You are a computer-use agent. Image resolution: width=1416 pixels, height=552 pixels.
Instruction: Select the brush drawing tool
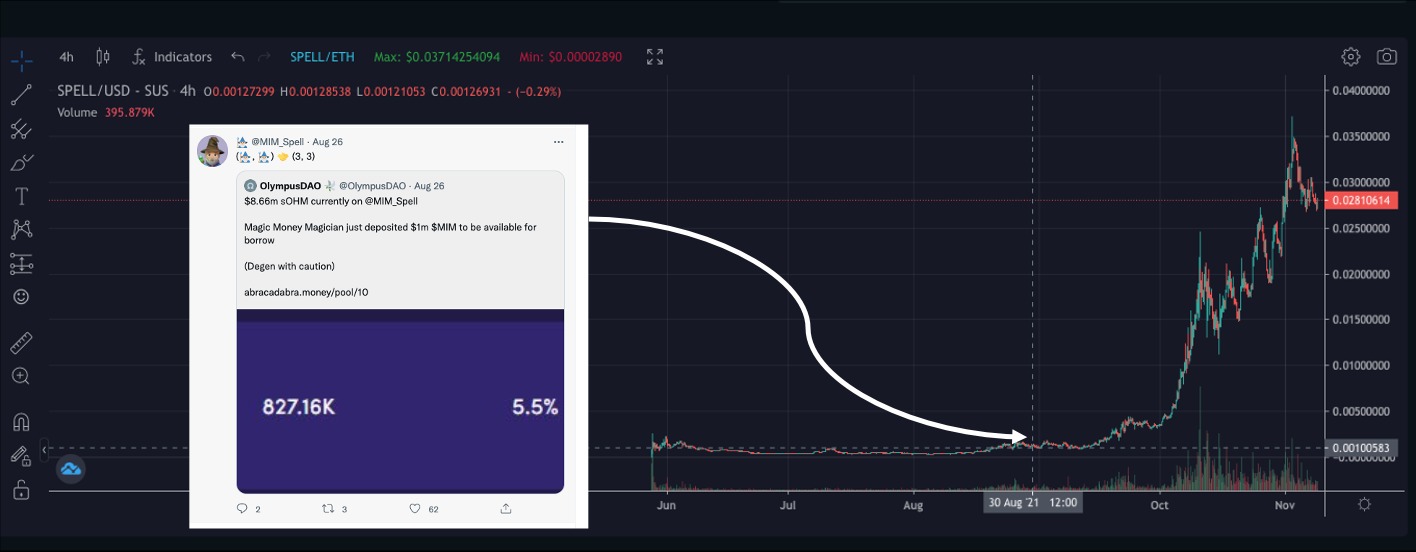[21, 163]
